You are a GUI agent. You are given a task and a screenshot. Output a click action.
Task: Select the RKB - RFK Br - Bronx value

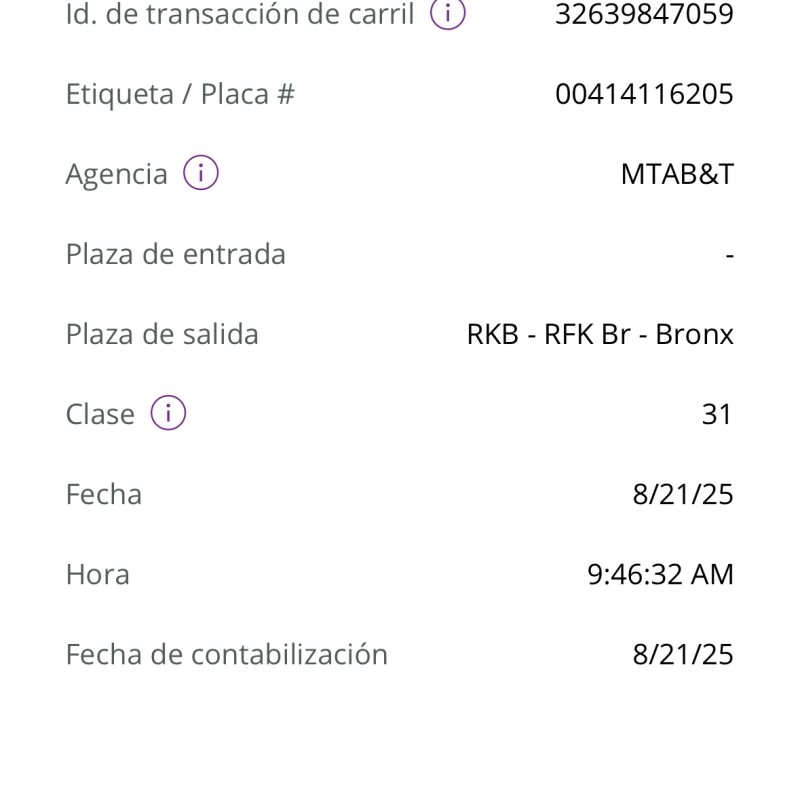pos(600,334)
